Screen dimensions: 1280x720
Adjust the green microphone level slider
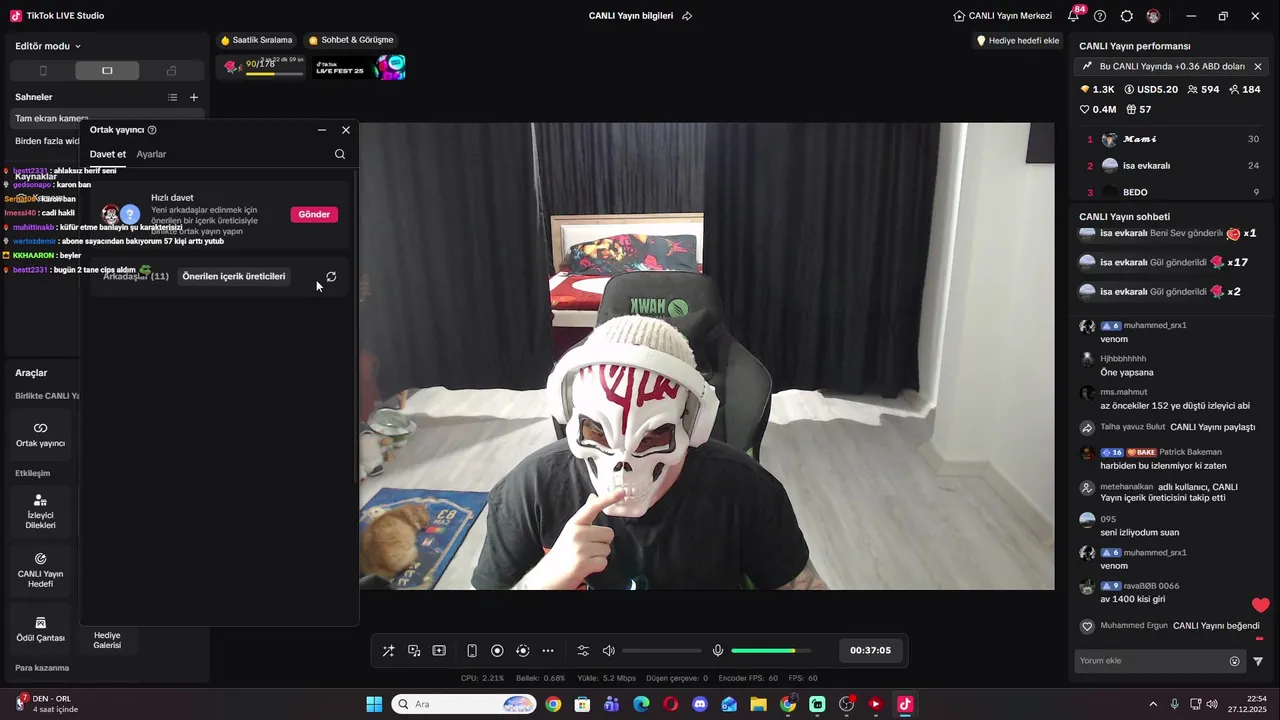pyautogui.click(x=771, y=651)
